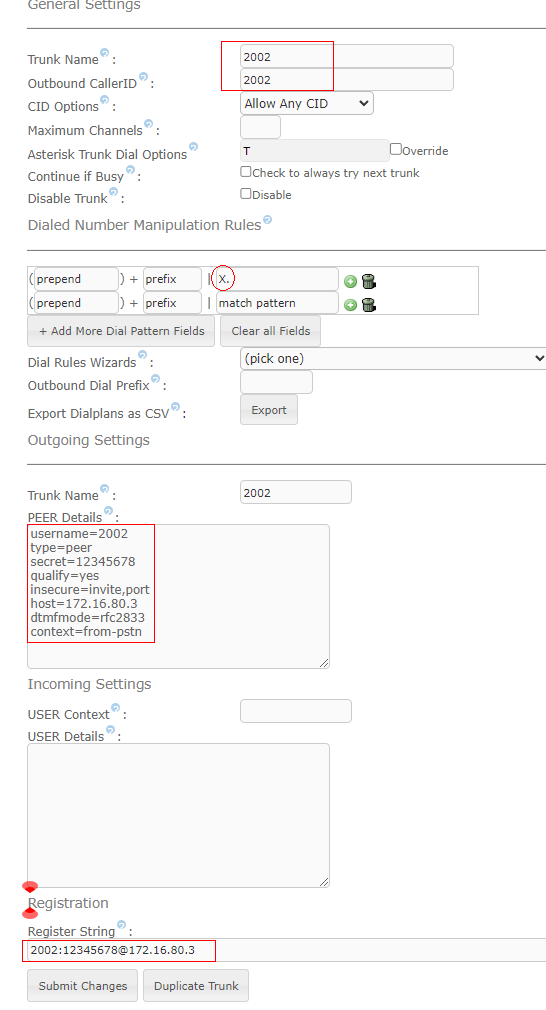Tick the Disable trunk checkbox
The width and height of the screenshot is (546, 1010).
click(x=245, y=193)
